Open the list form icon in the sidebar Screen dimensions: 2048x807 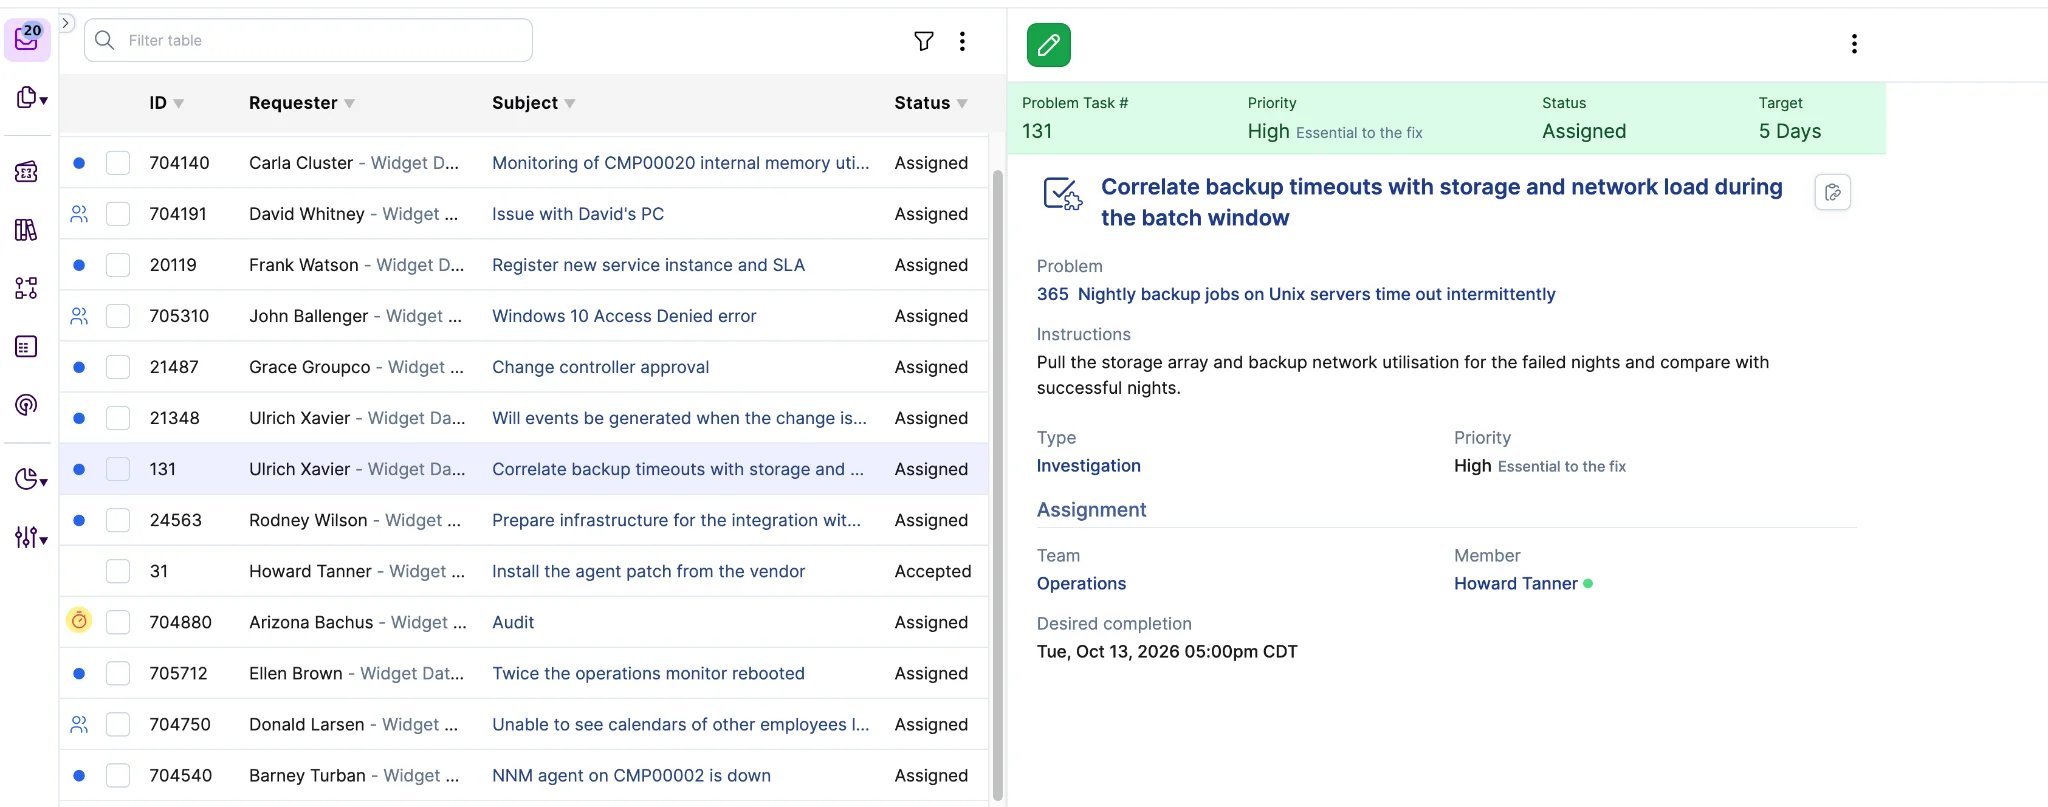click(x=27, y=346)
